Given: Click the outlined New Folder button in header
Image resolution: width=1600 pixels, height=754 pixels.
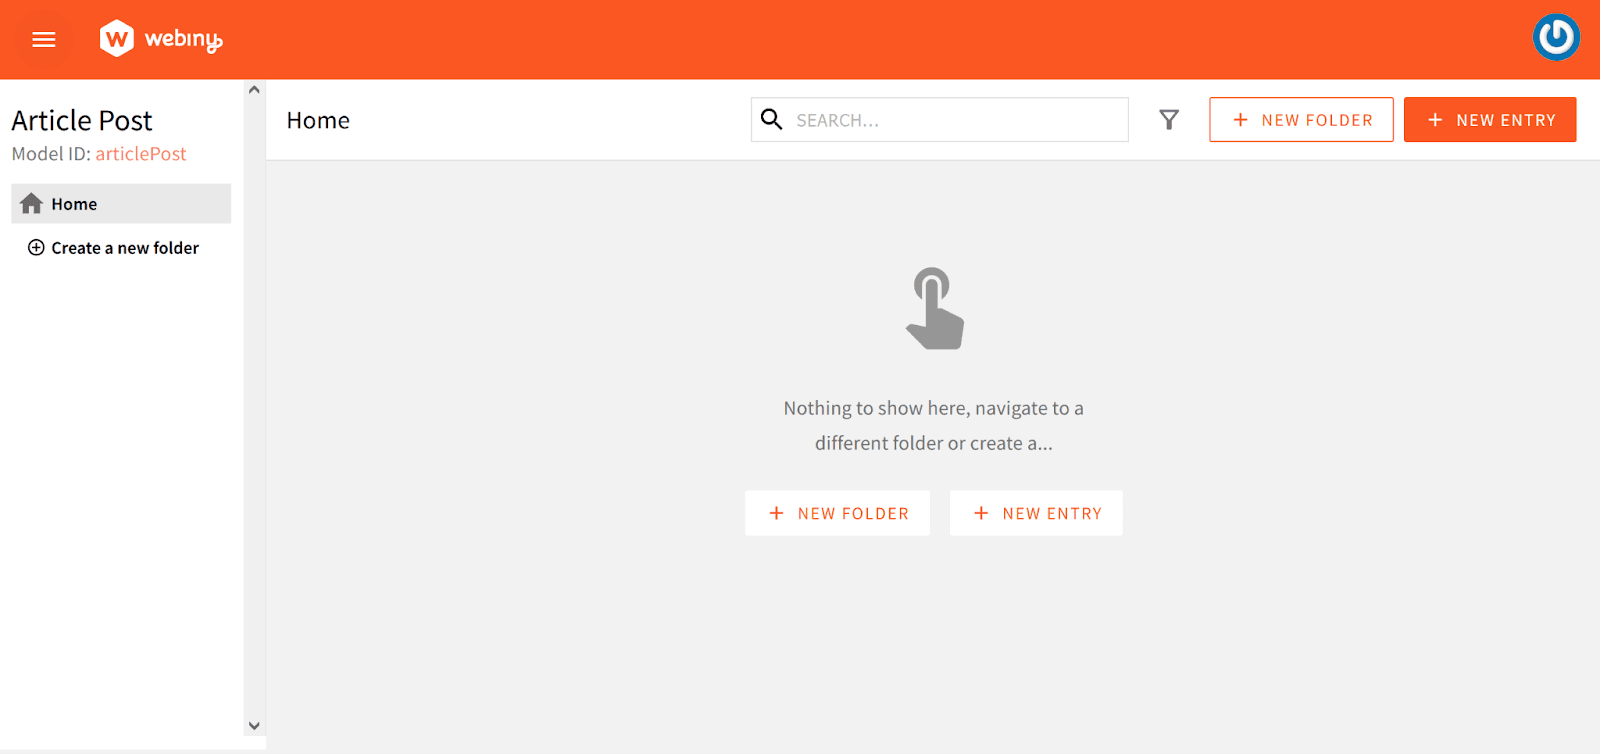Looking at the screenshot, I should (x=1301, y=120).
